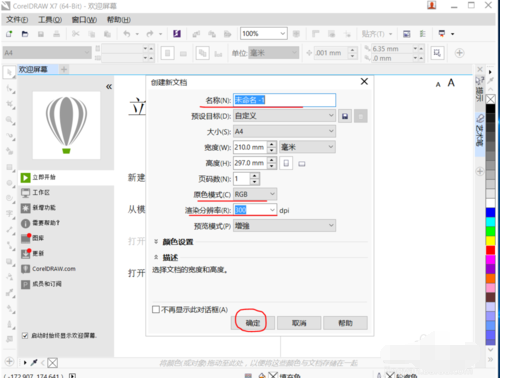Image resolution: width=513 pixels, height=378 pixels.
Task: Click the 取消 button
Action: click(299, 323)
